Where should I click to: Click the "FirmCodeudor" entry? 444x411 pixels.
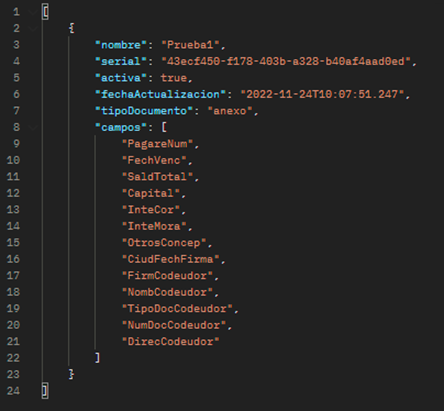[167, 276]
